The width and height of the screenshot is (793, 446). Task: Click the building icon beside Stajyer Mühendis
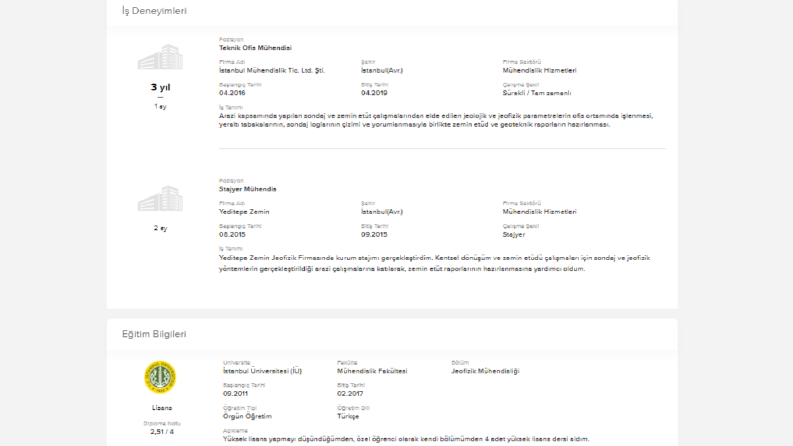[x=160, y=198]
